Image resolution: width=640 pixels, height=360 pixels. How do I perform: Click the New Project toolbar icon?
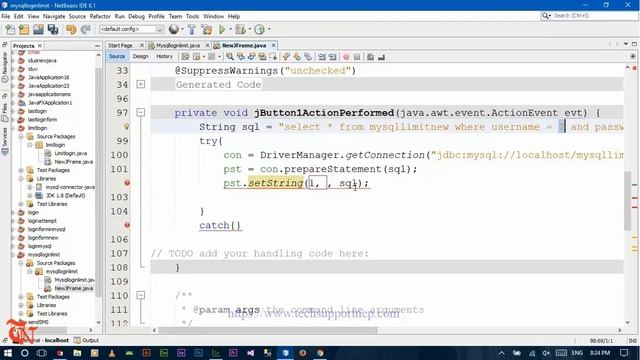[x=24, y=29]
